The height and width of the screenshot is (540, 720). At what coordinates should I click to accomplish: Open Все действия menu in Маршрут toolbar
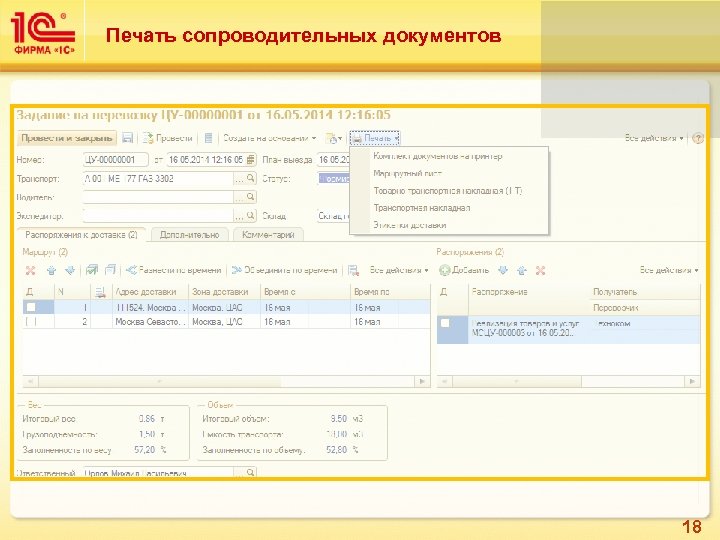[x=399, y=270]
